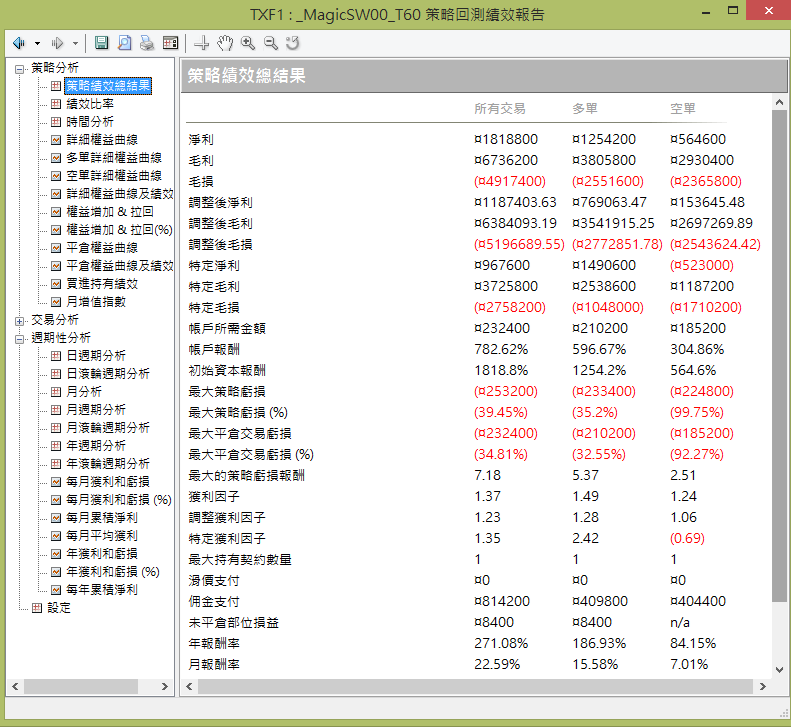Show 每月累積淨利 chart
Image resolution: width=791 pixels, height=727 pixels.
102,518
